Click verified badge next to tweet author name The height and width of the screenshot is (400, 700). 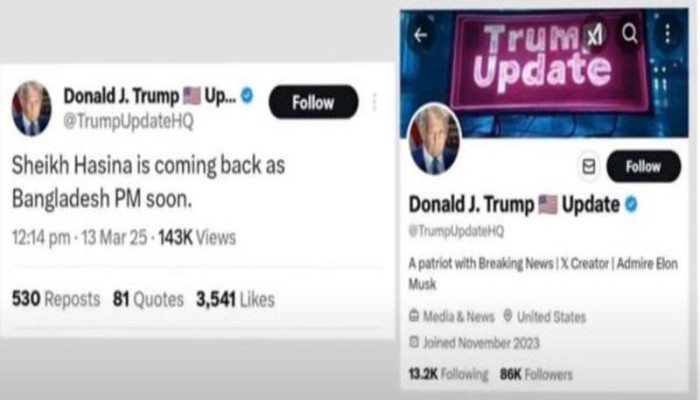click(246, 95)
